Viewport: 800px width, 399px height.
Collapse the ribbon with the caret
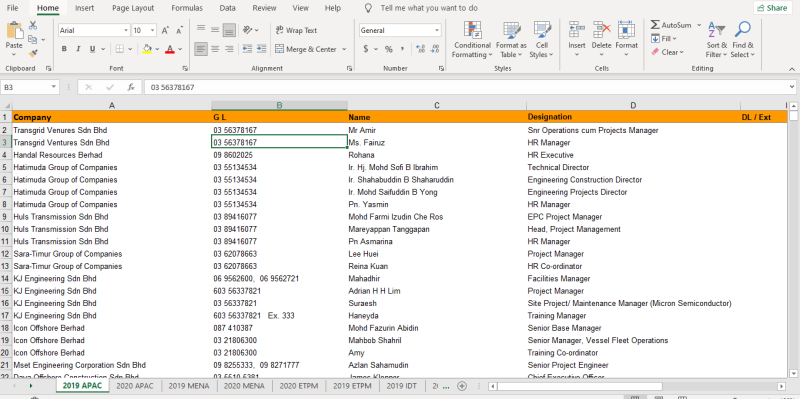tap(792, 69)
